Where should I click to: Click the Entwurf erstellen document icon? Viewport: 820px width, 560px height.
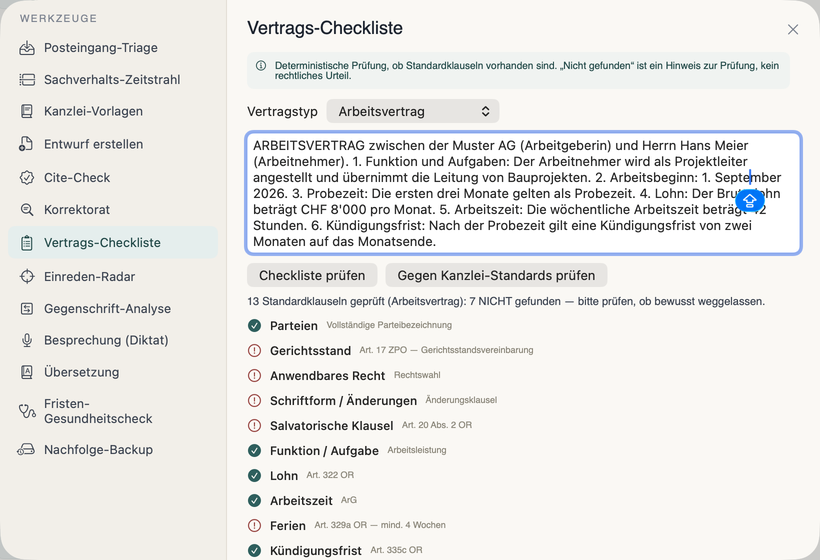coord(26,144)
